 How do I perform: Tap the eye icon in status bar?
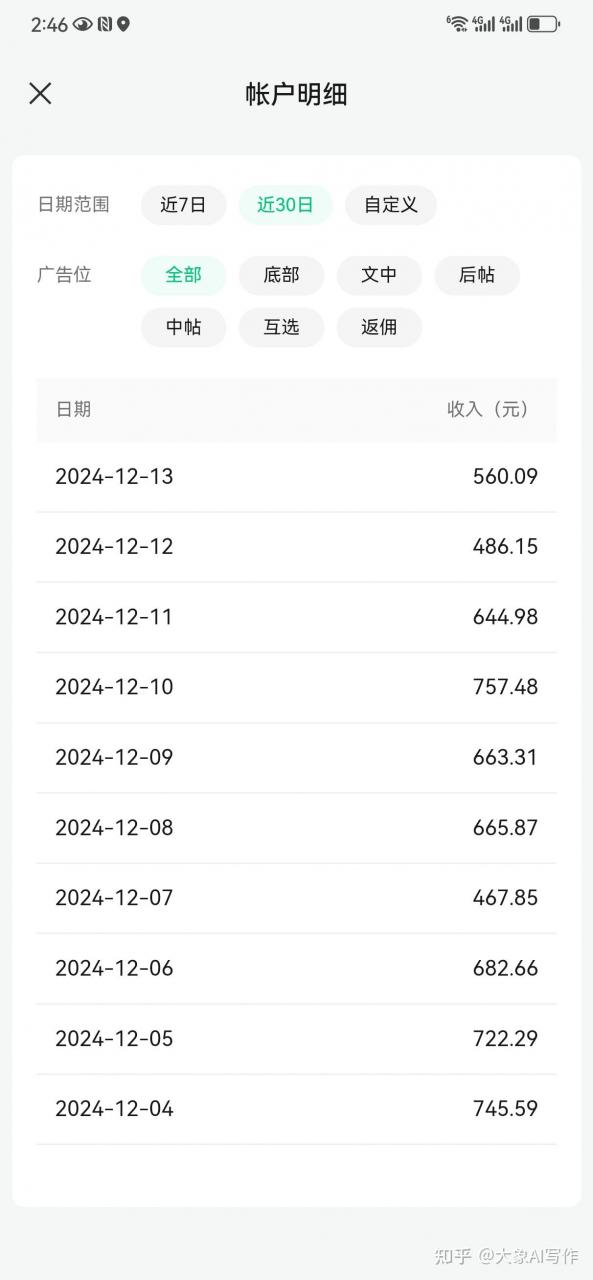[82, 24]
